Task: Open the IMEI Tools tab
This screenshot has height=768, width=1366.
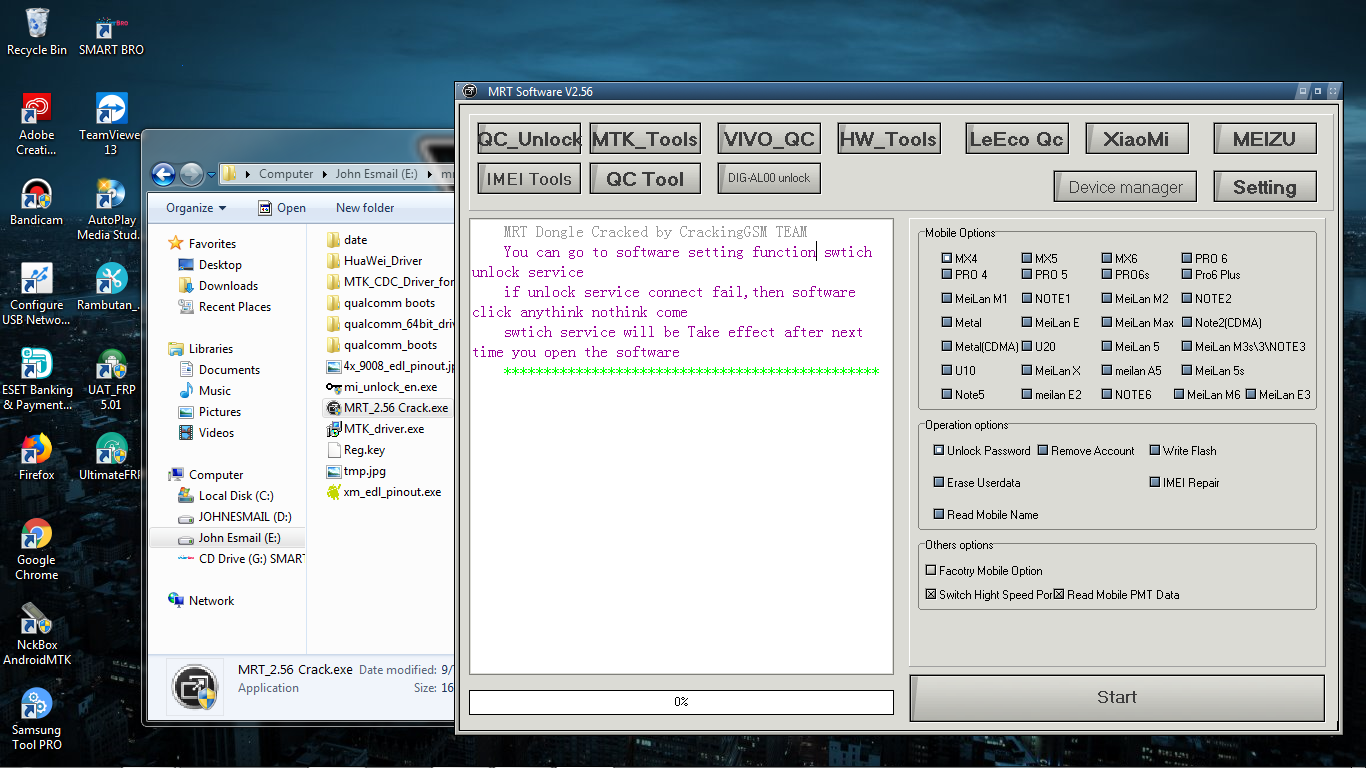Action: 529,179
